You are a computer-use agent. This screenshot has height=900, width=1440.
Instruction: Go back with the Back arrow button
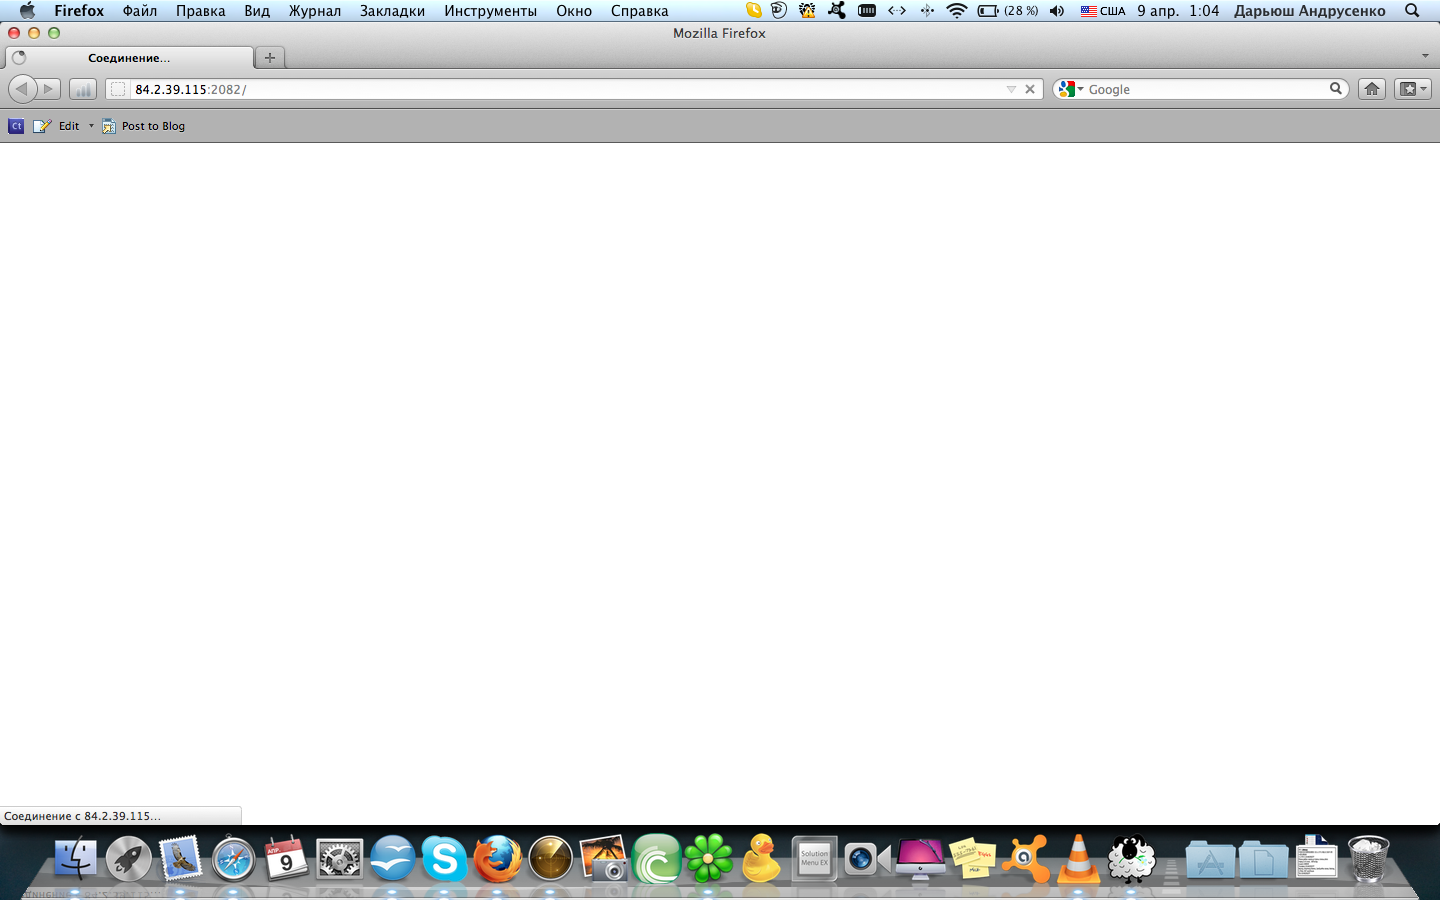click(22, 89)
